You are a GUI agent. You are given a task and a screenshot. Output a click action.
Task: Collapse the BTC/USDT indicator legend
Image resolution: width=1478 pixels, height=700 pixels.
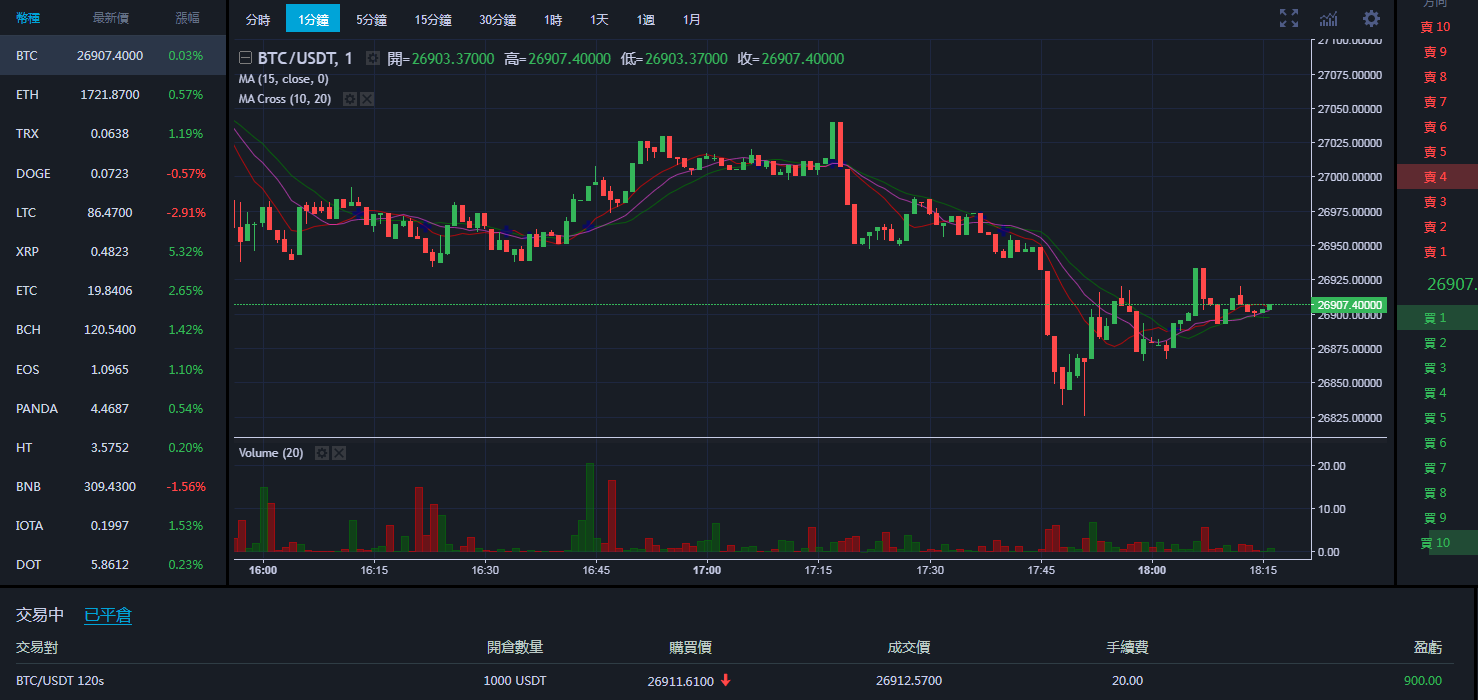pyautogui.click(x=245, y=59)
